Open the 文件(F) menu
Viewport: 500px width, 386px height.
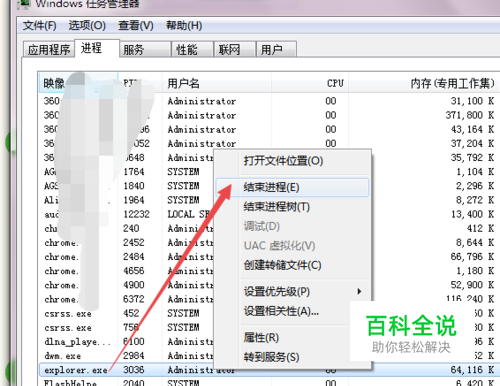[x=39, y=26]
